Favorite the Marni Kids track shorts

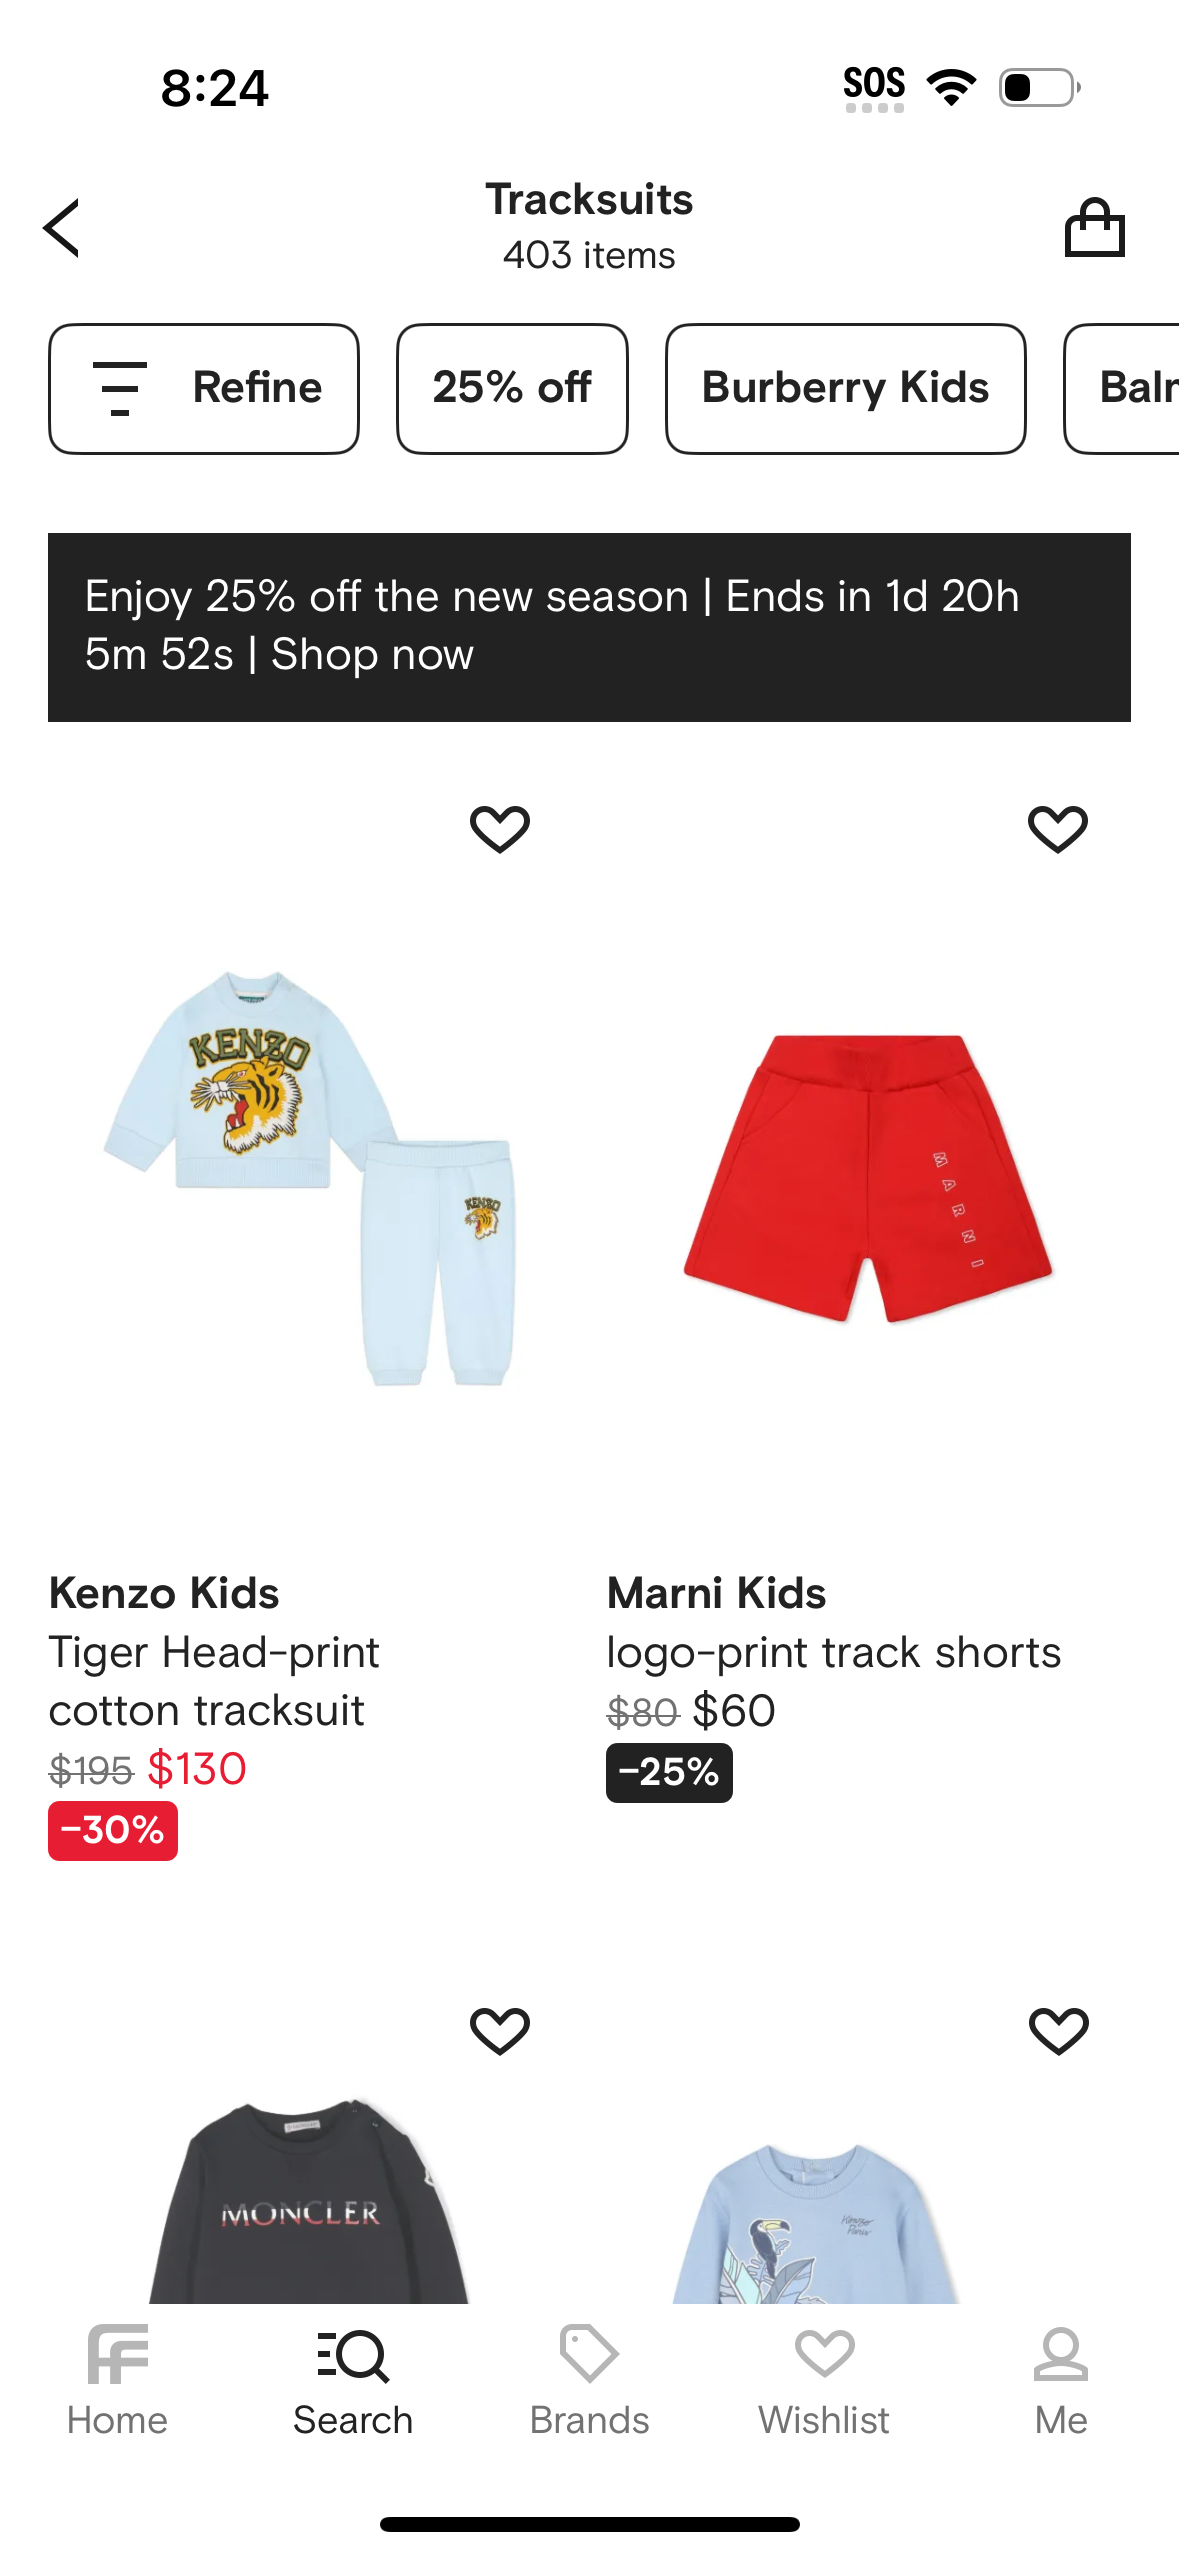[1057, 829]
